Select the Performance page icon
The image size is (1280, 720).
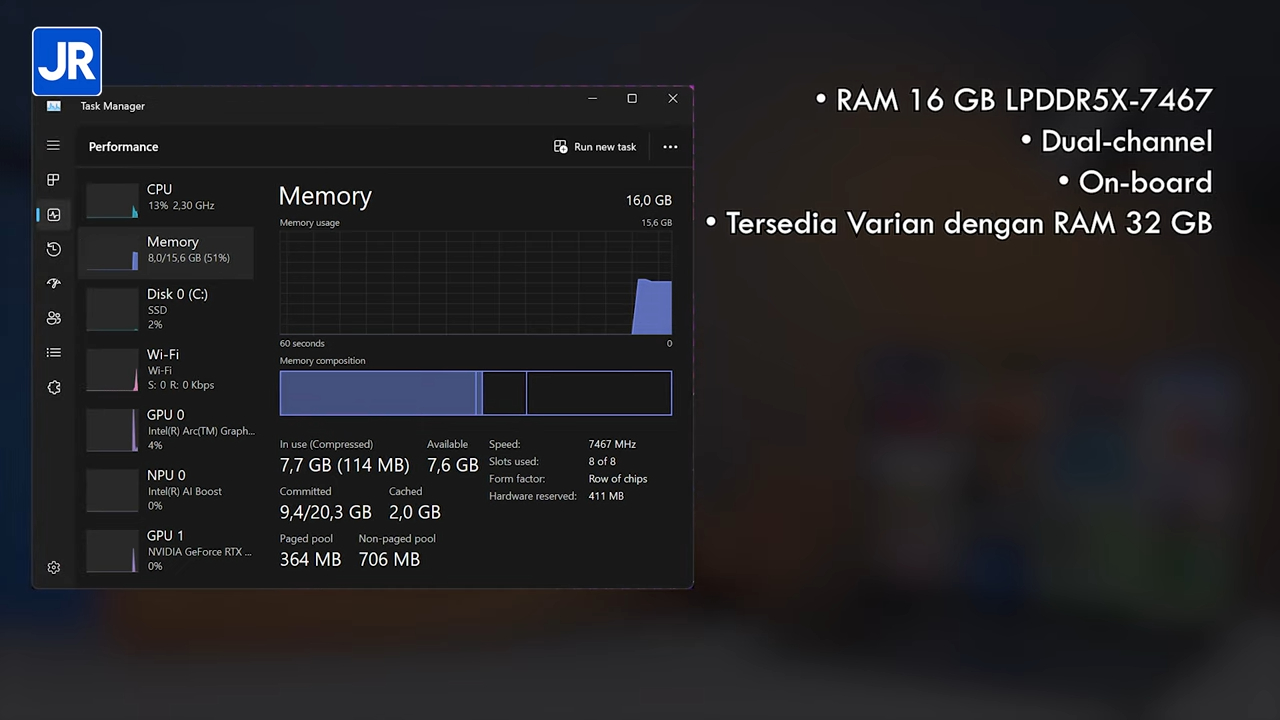pos(53,214)
